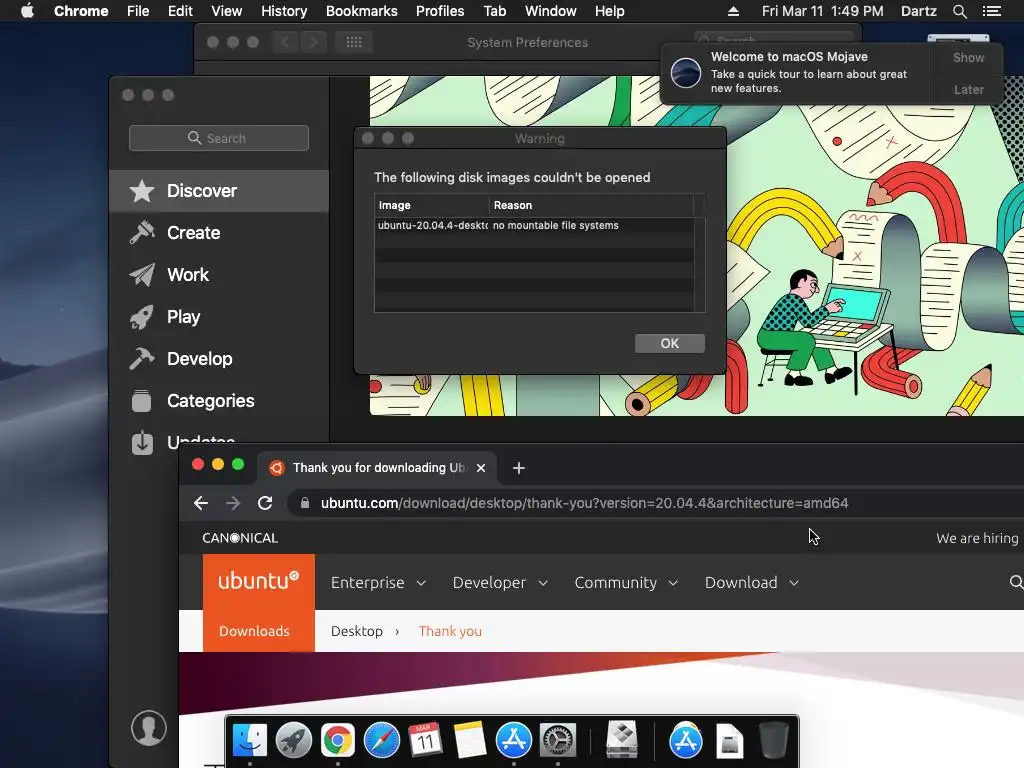
Task: Click back arrow in System Preferences window
Action: tap(285, 42)
